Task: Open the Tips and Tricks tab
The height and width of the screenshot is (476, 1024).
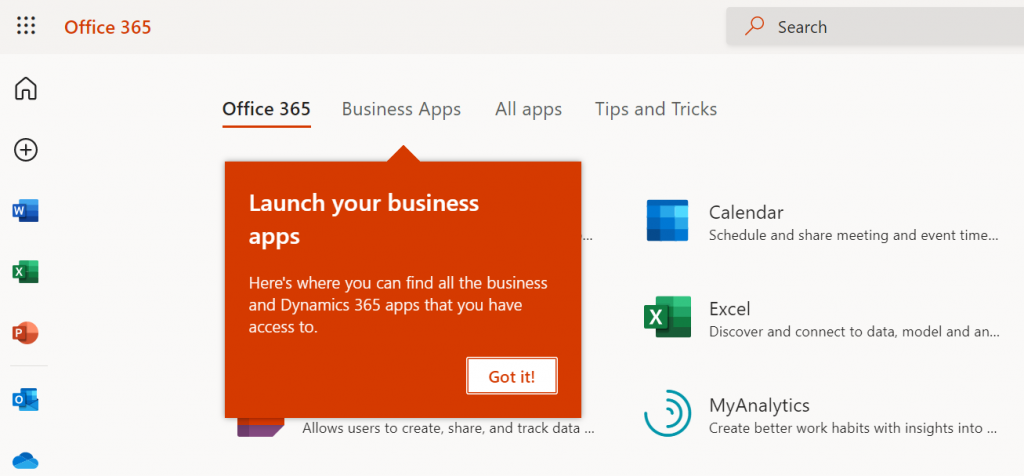Action: coord(656,109)
